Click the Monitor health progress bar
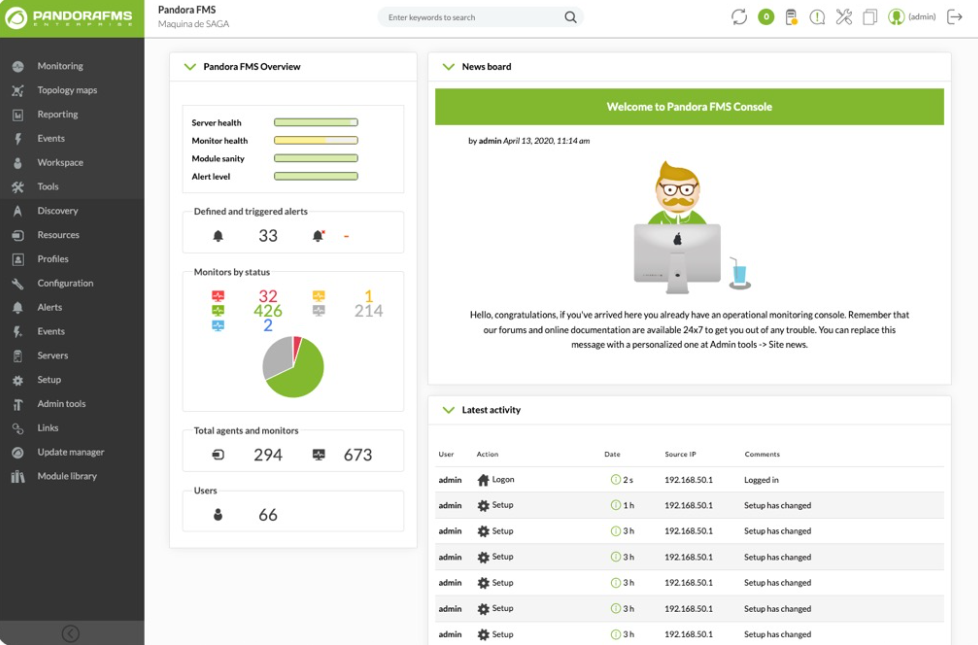The width and height of the screenshot is (978, 645). point(316,140)
